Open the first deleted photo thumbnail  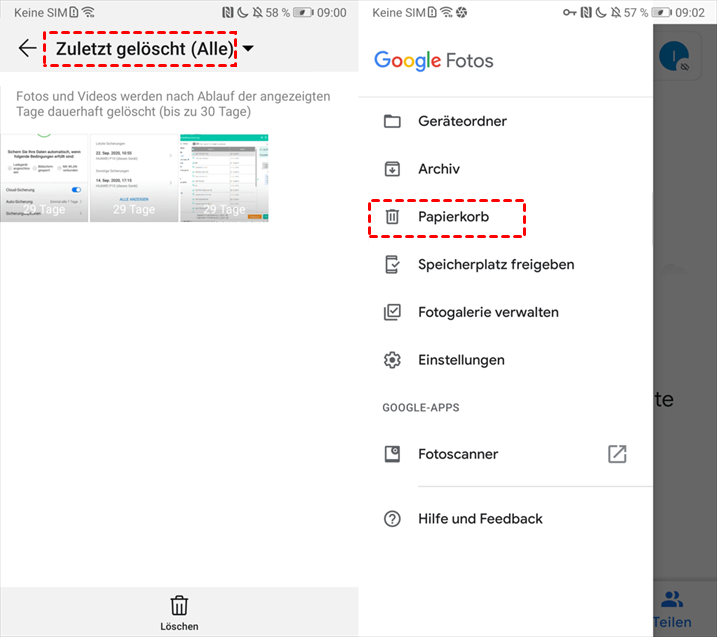[44, 178]
